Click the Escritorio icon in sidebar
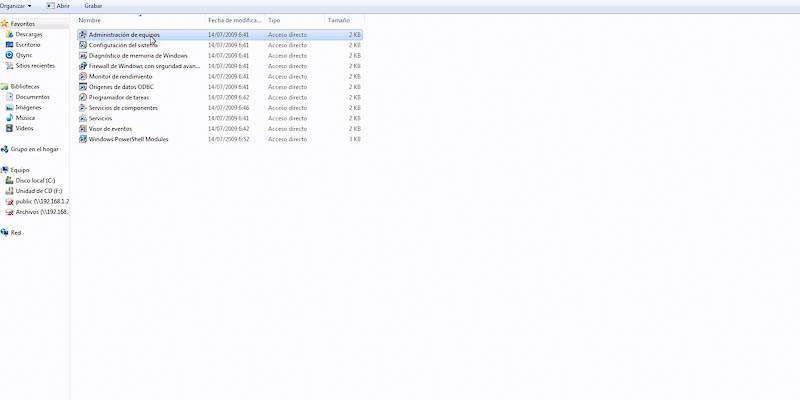The height and width of the screenshot is (400, 800). point(9,45)
